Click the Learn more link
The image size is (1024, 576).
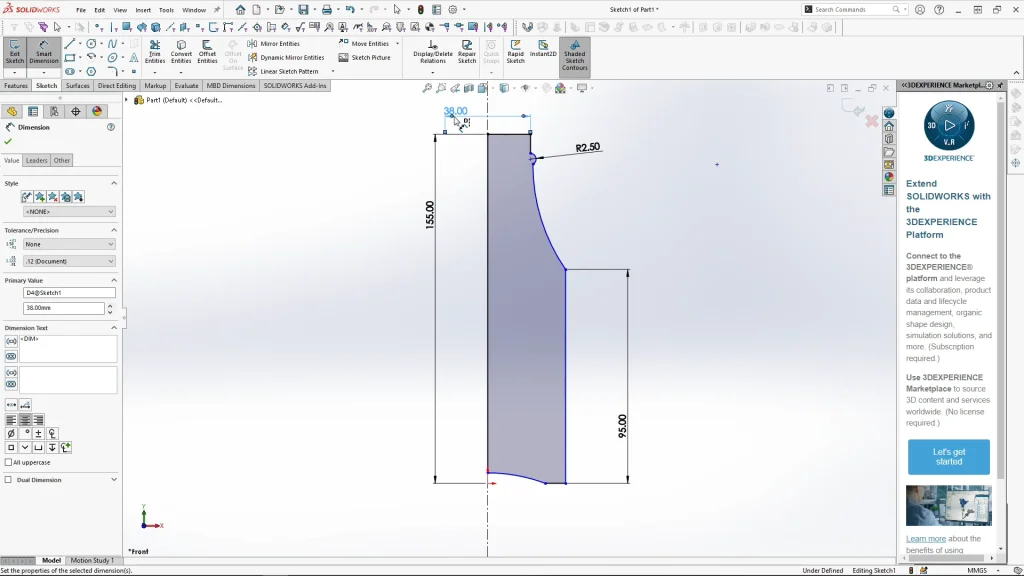pos(925,539)
